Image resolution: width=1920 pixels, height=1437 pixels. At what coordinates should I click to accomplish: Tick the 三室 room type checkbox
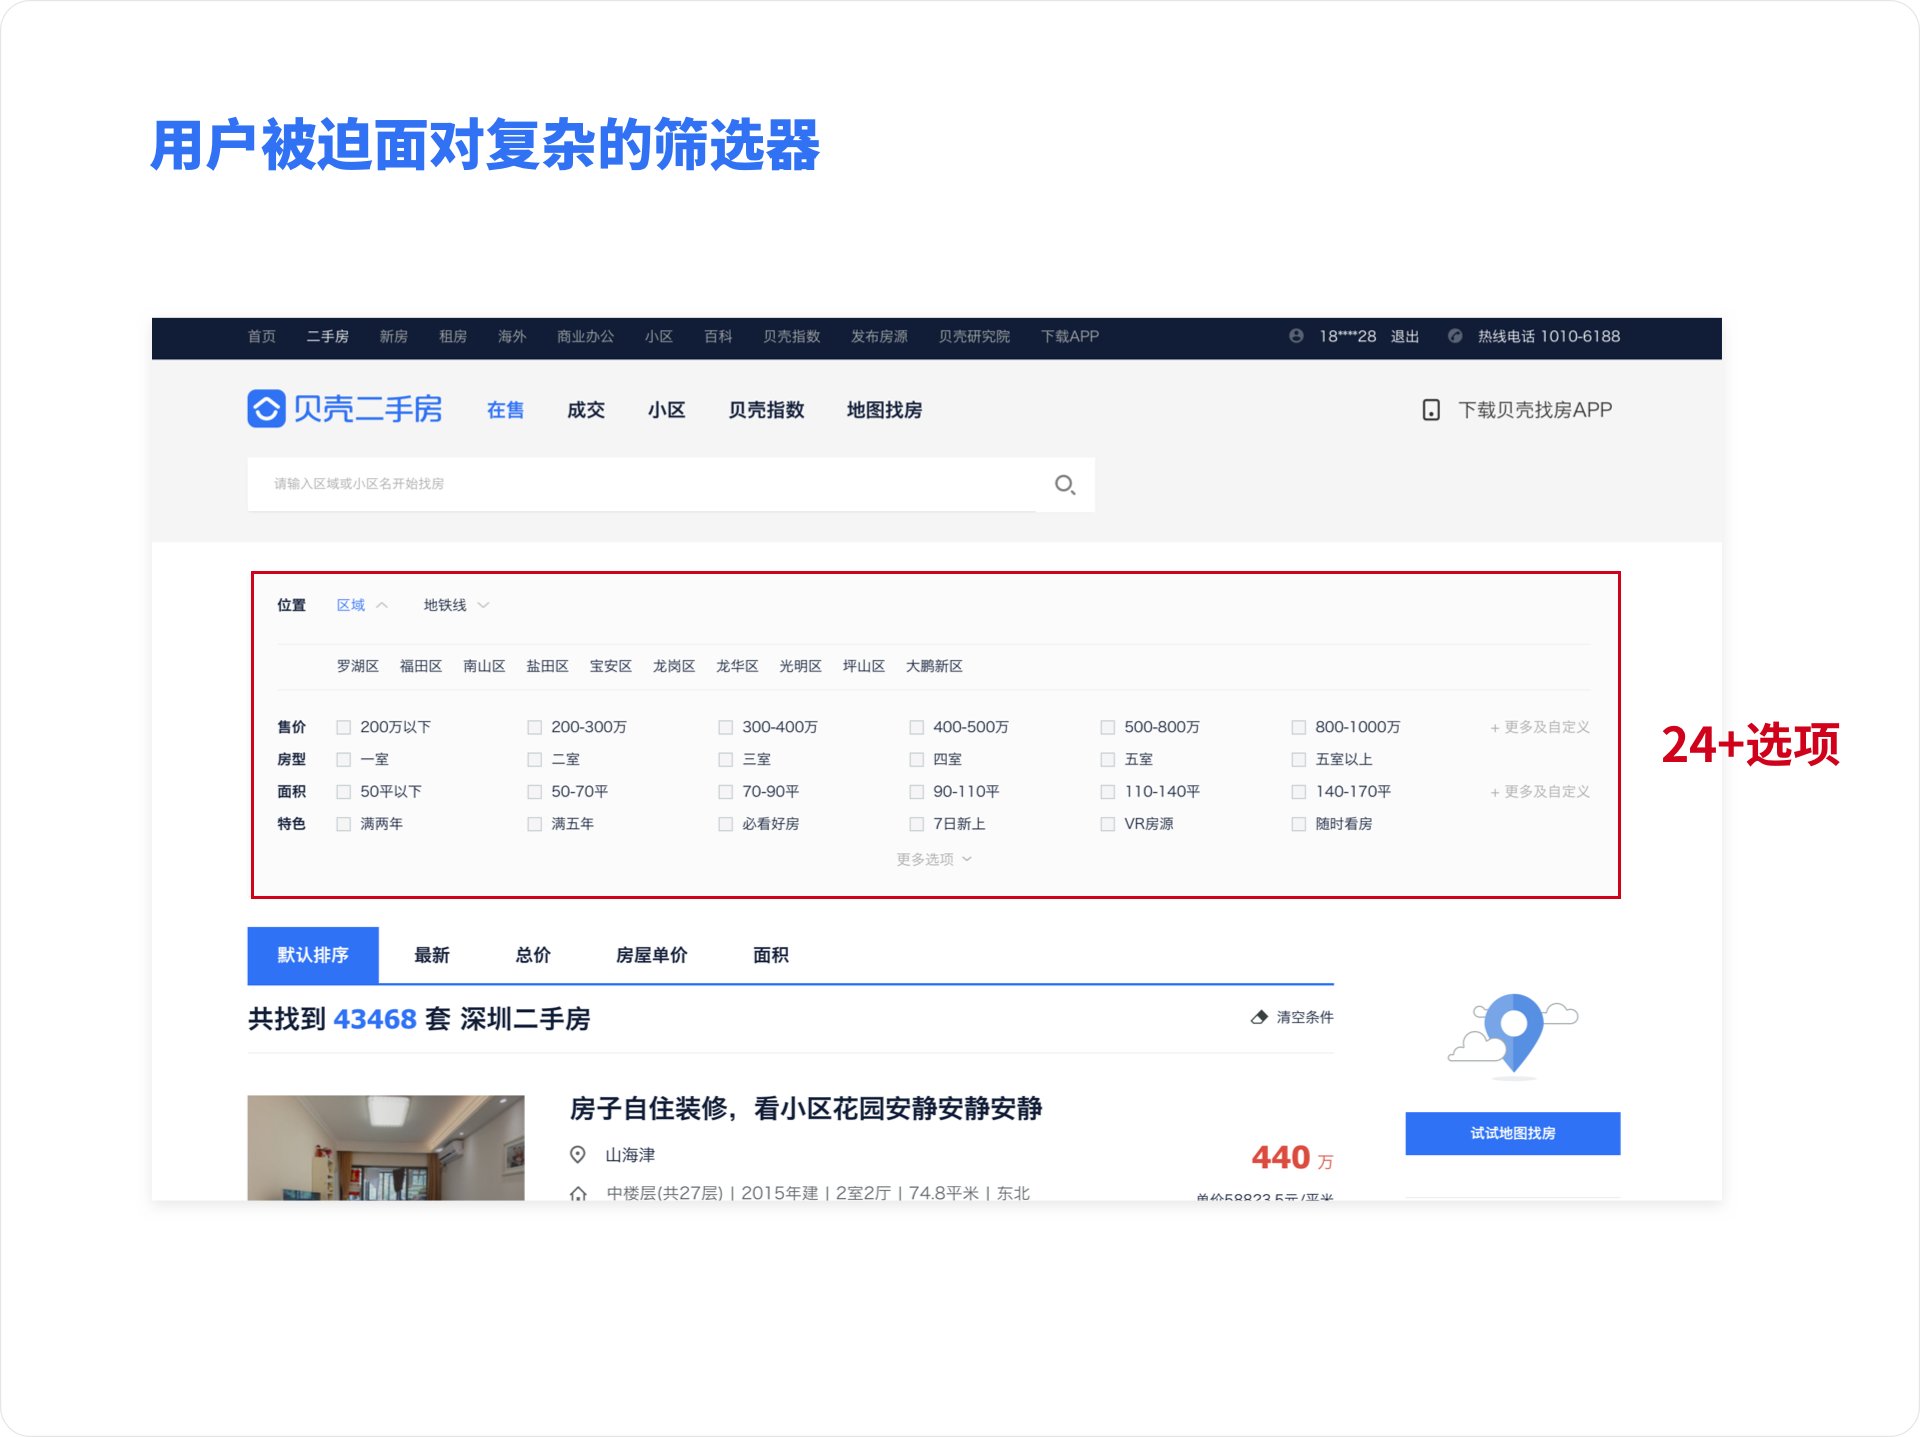pos(726,759)
